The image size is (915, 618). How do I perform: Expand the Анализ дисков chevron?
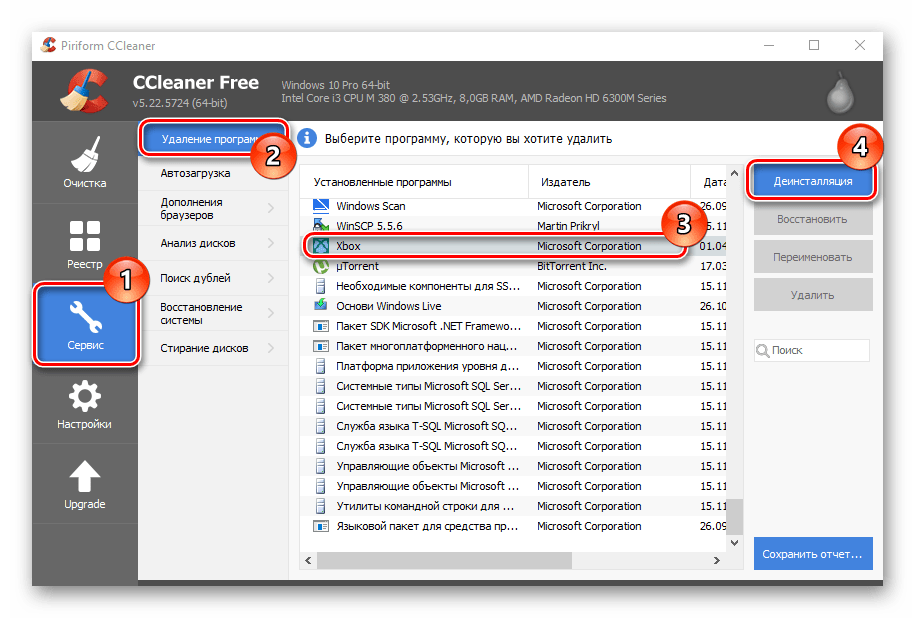click(x=271, y=243)
